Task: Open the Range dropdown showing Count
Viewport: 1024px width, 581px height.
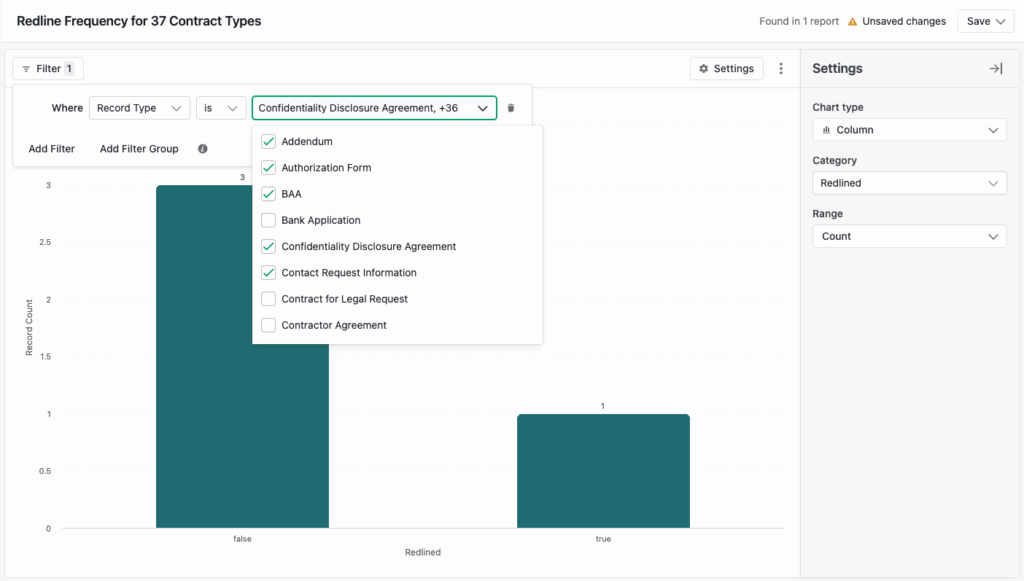Action: click(x=908, y=236)
